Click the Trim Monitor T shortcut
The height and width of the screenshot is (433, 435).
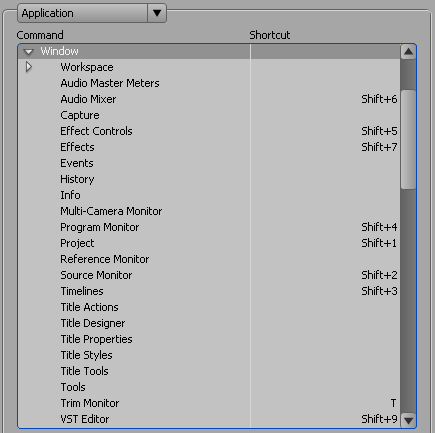tap(393, 403)
